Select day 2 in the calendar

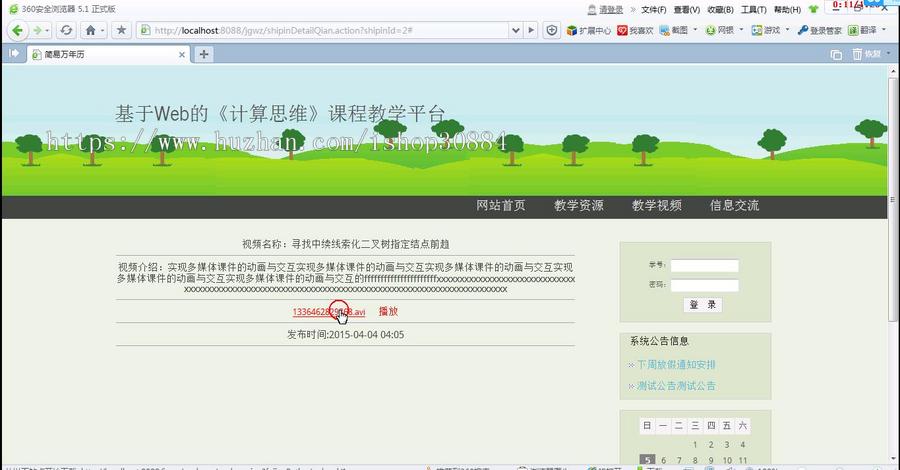711,445
